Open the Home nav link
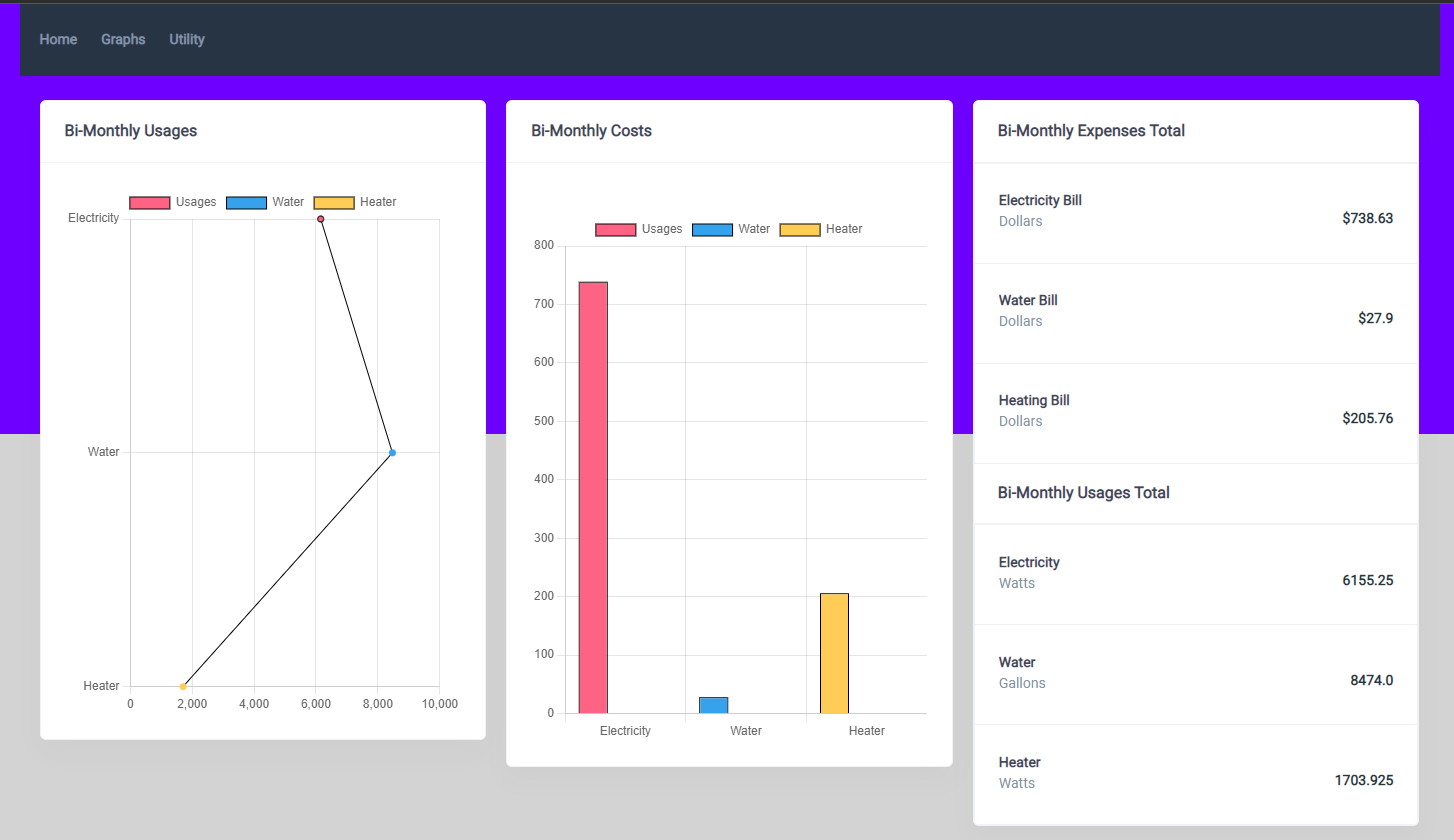This screenshot has width=1454, height=840. [58, 39]
